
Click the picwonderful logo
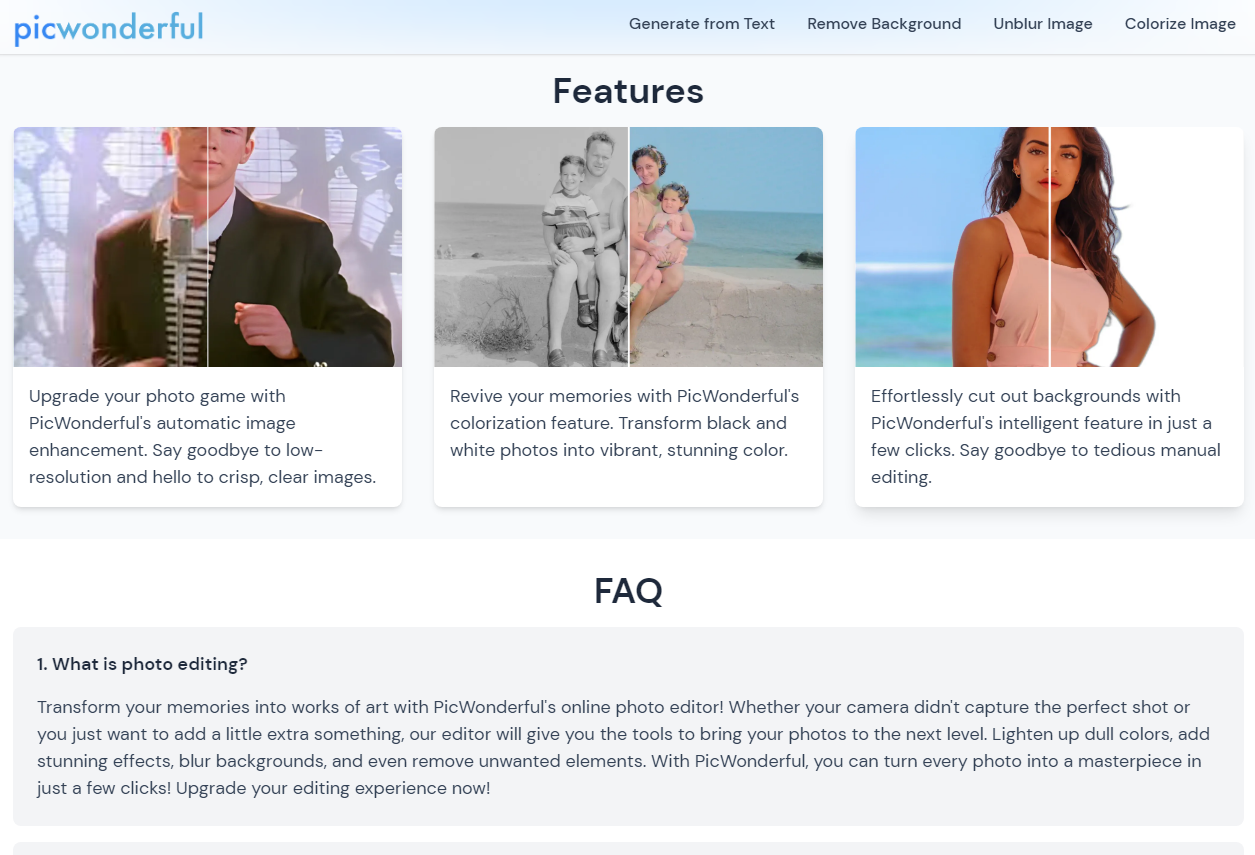pyautogui.click(x=108, y=27)
